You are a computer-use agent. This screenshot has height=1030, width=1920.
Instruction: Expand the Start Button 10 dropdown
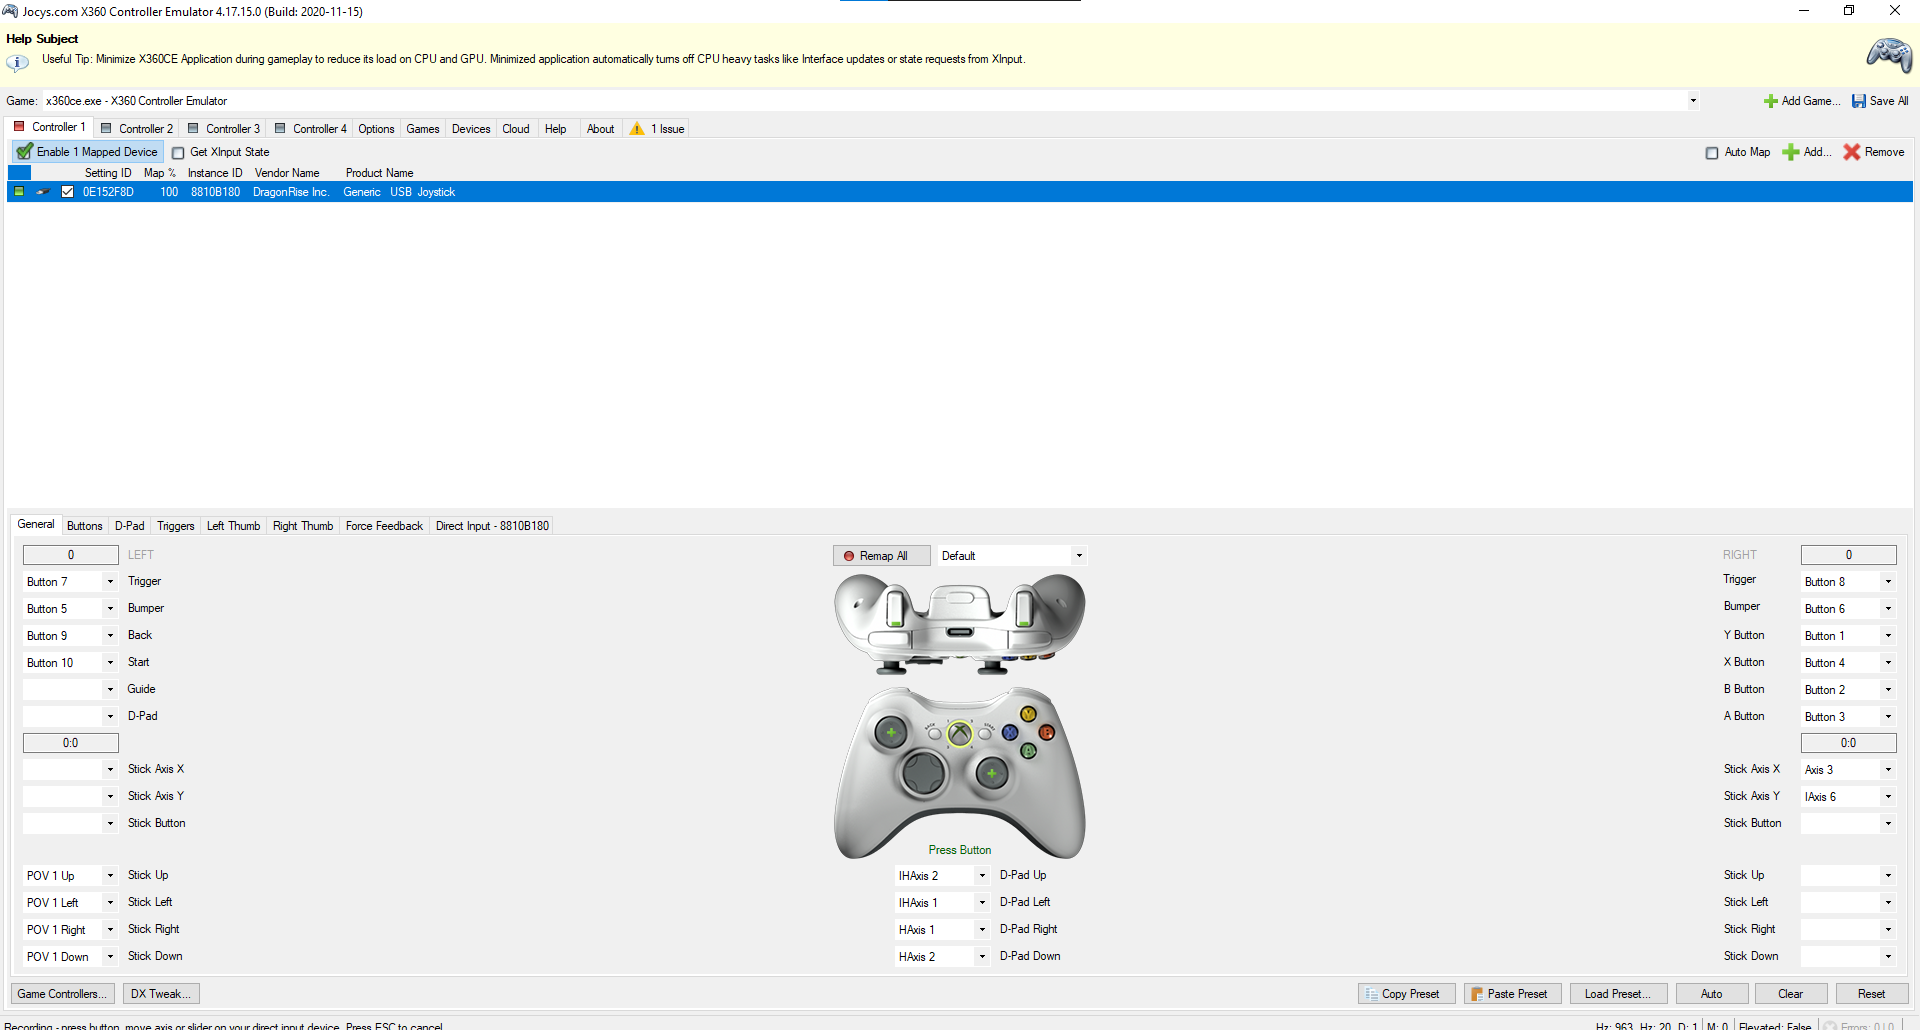click(x=110, y=663)
